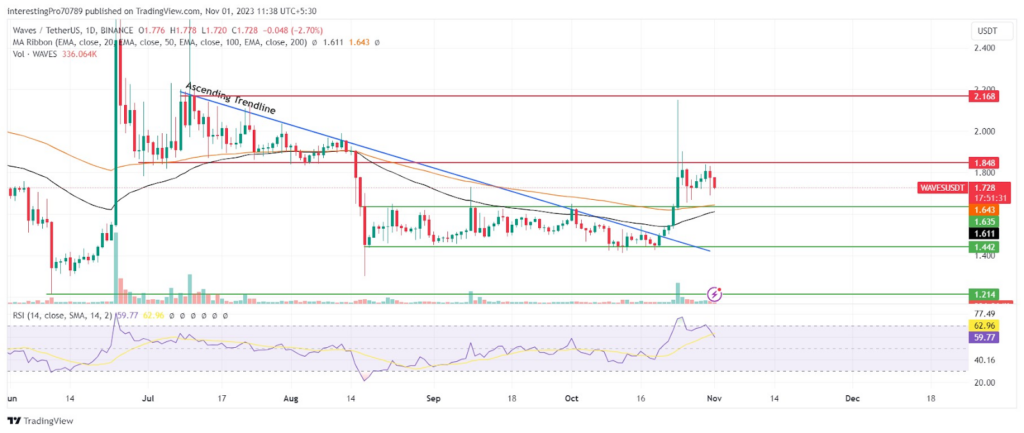
Task: Click the Jul label on time axis
Action: coord(148,397)
